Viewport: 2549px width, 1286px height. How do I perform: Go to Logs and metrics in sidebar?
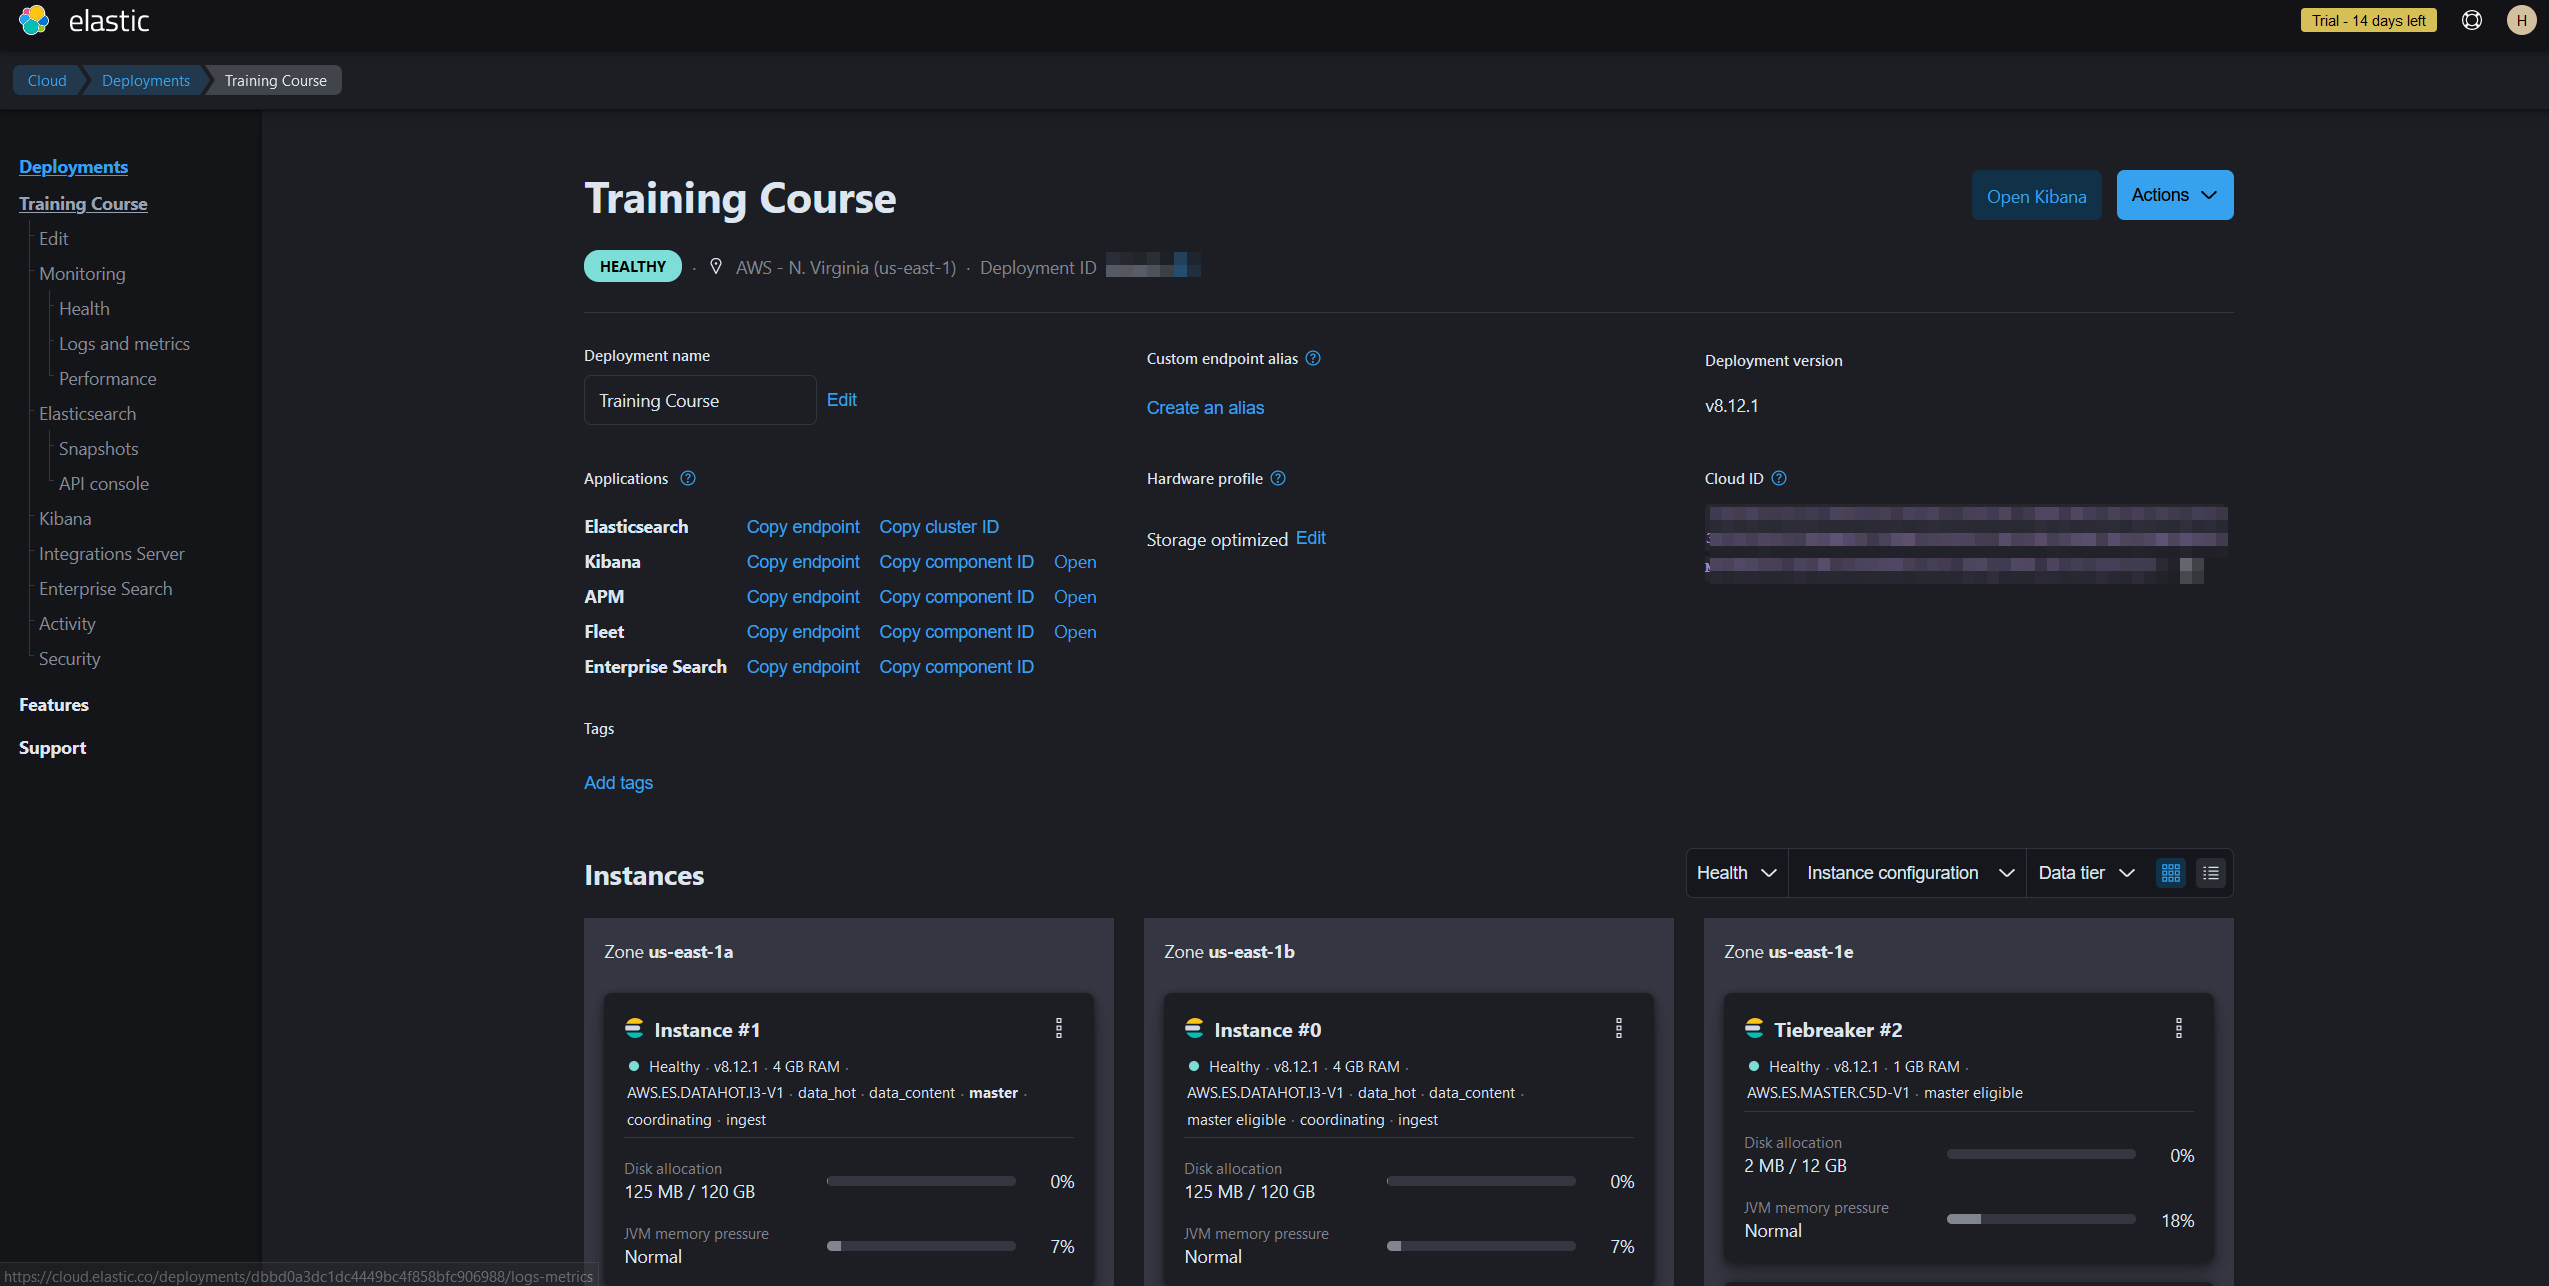tap(124, 343)
